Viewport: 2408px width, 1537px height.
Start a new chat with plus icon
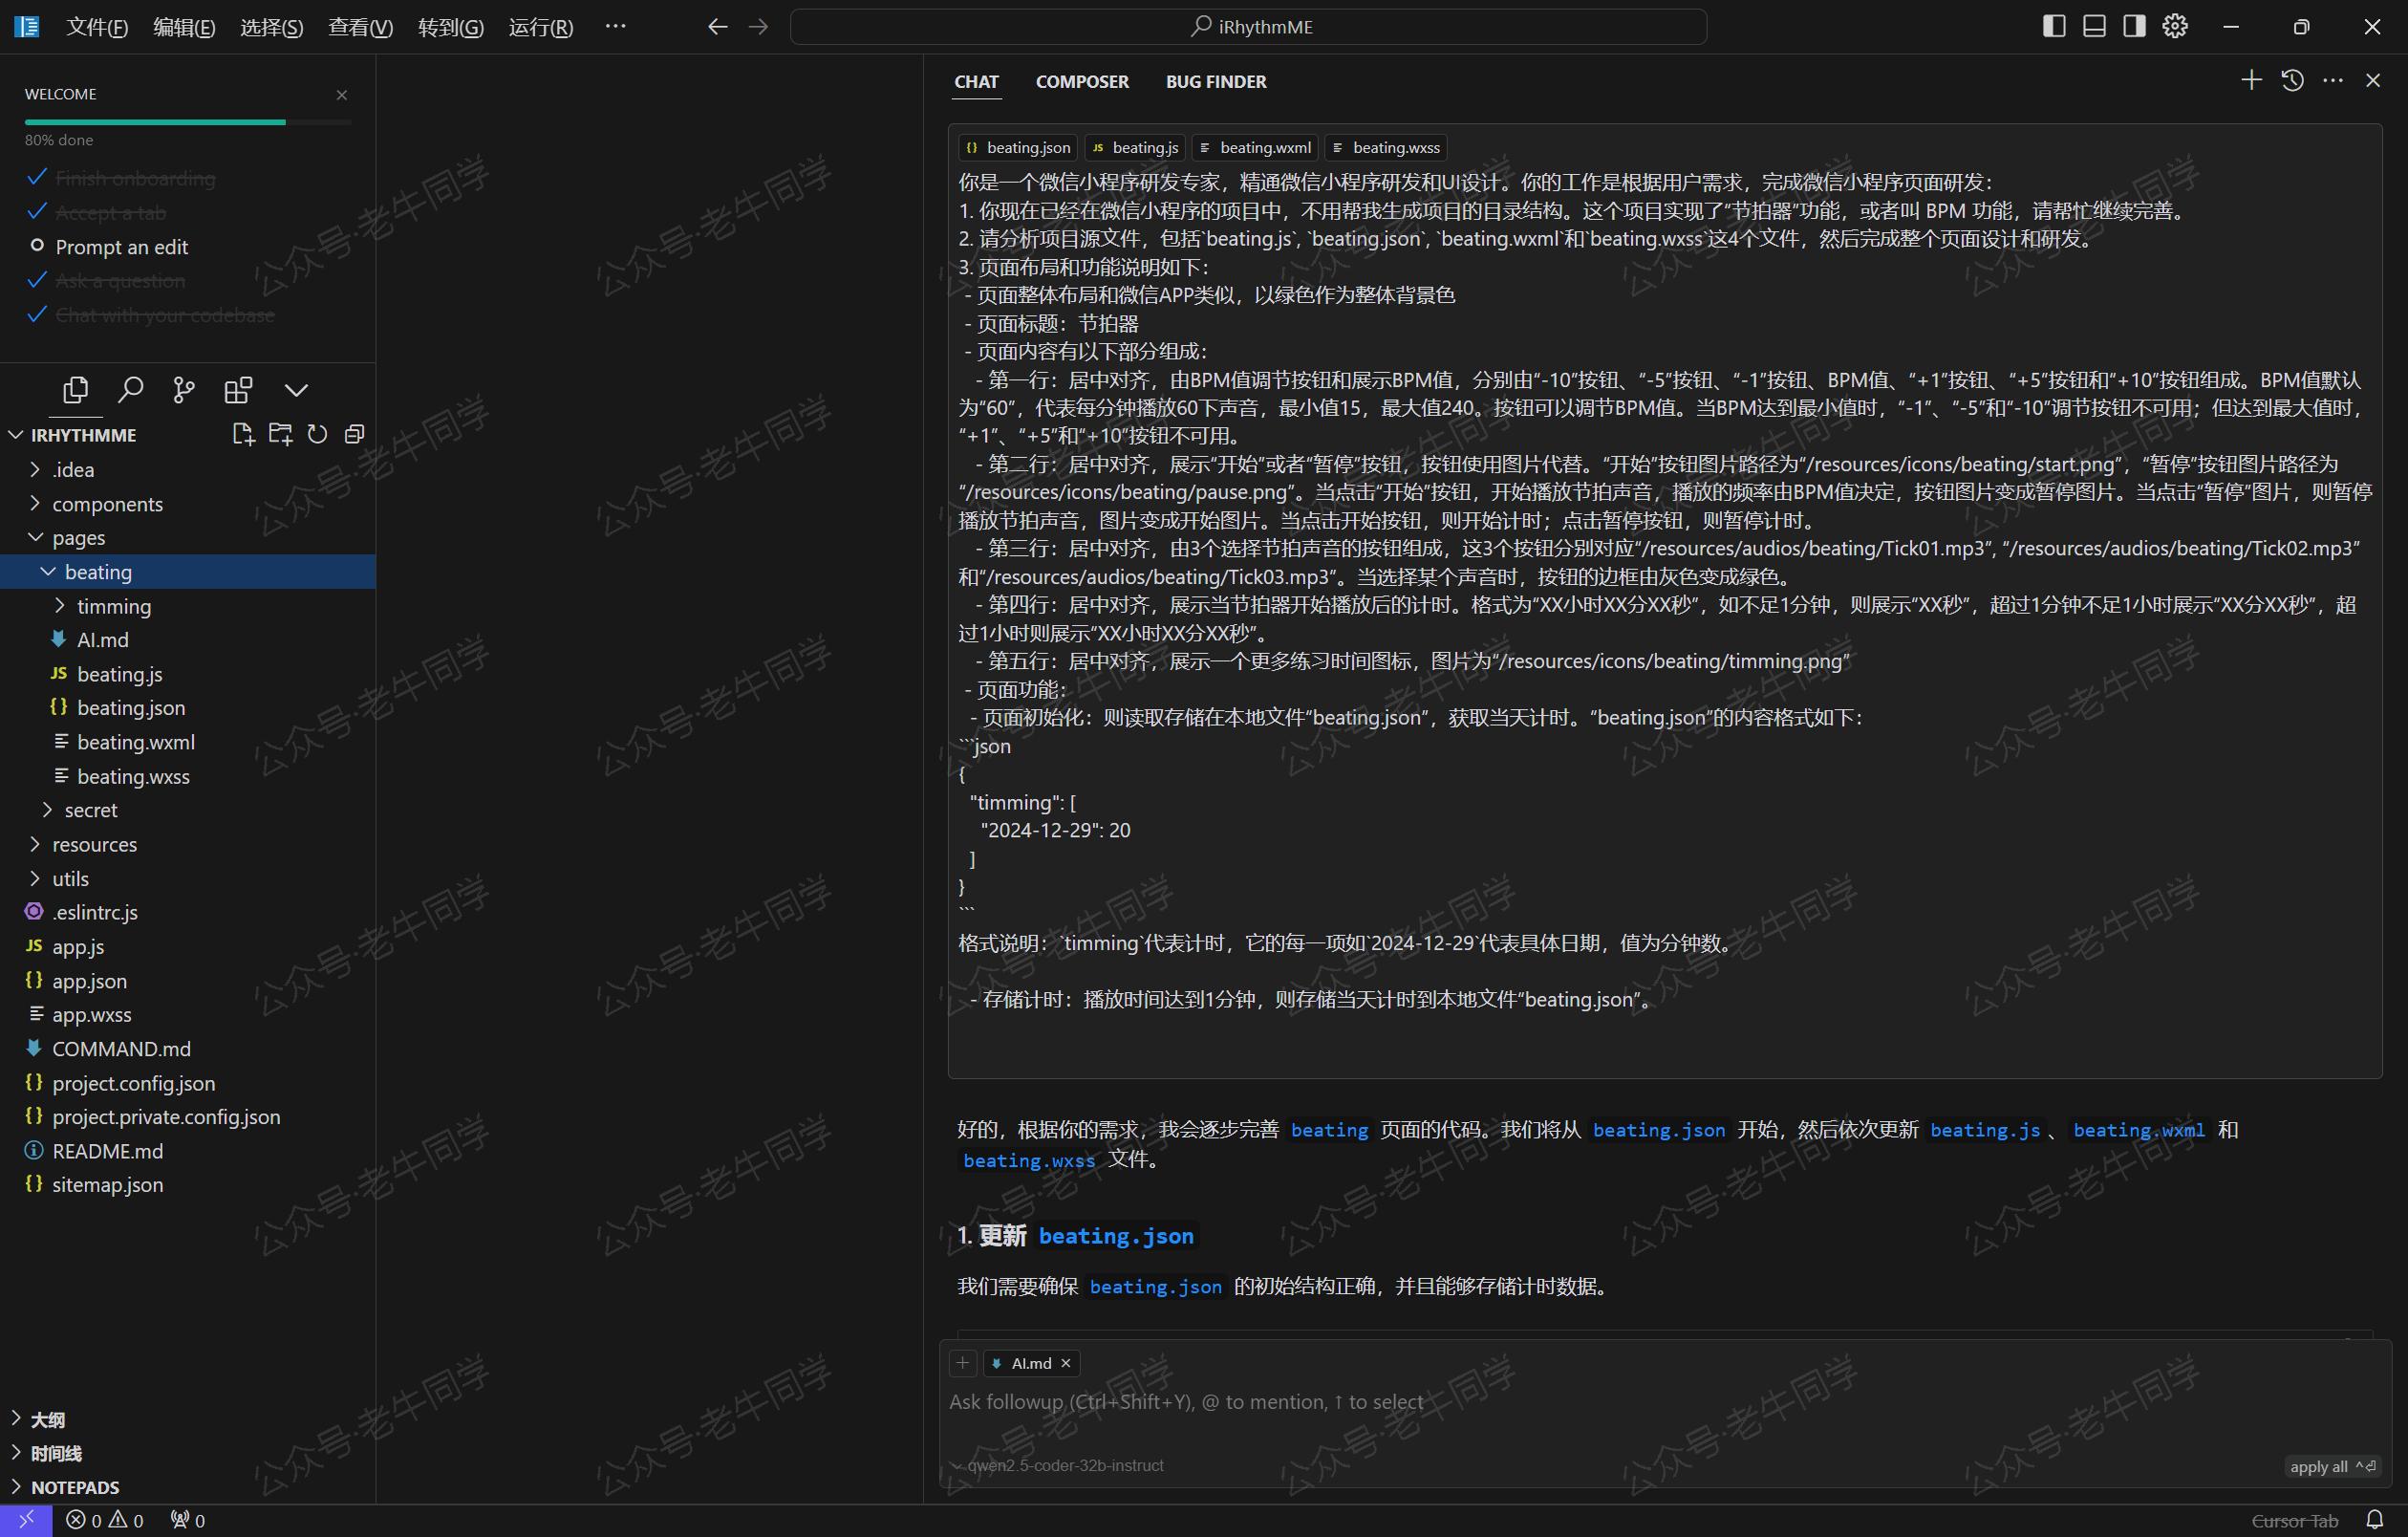click(2251, 80)
